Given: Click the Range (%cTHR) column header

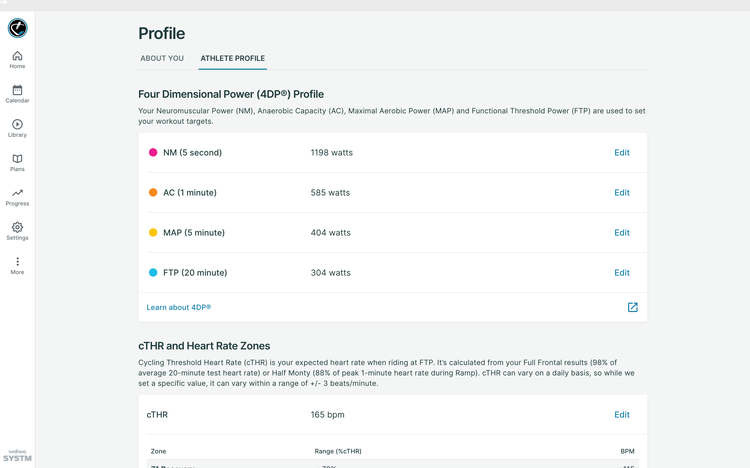Looking at the screenshot, I should click(338, 451).
